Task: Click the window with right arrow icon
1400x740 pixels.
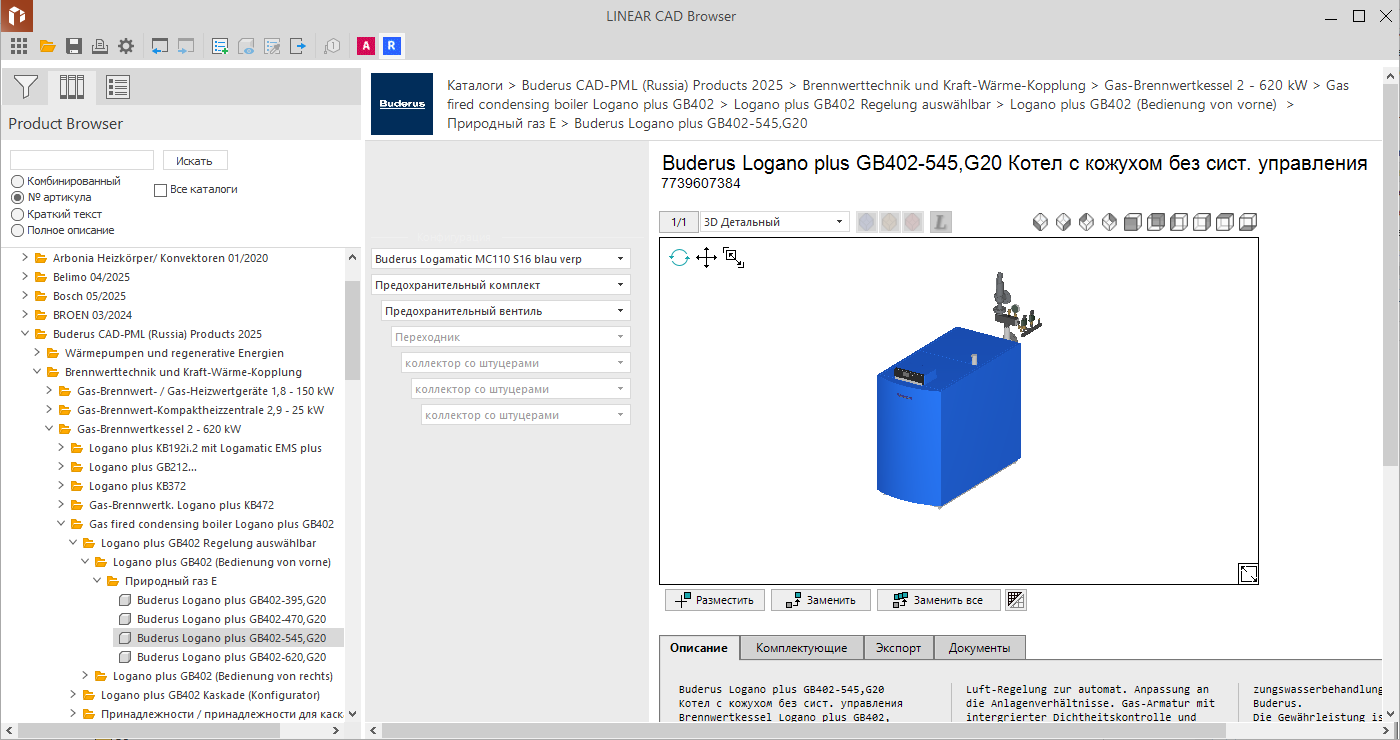Action: click(186, 46)
